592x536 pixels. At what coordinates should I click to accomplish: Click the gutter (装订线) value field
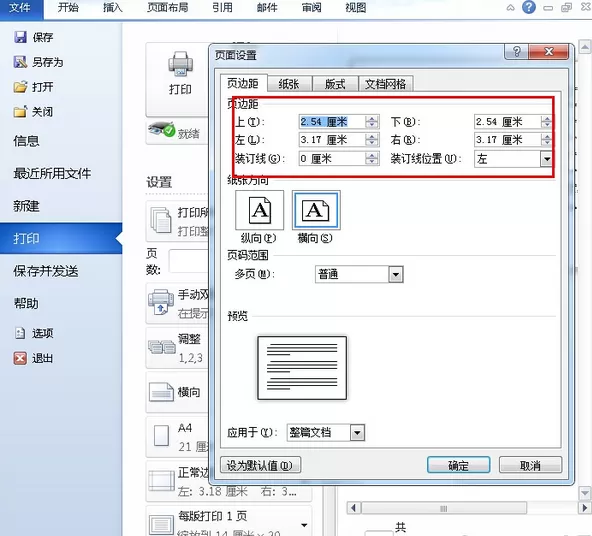coord(332,159)
